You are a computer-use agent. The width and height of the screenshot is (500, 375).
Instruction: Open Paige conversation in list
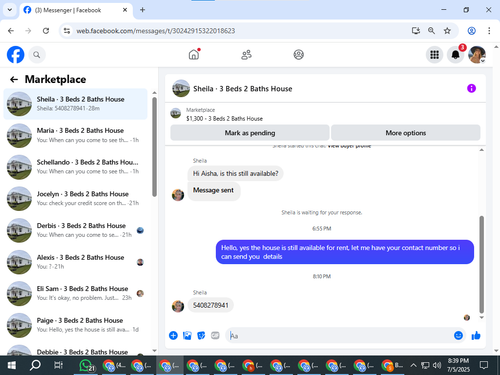(75, 325)
